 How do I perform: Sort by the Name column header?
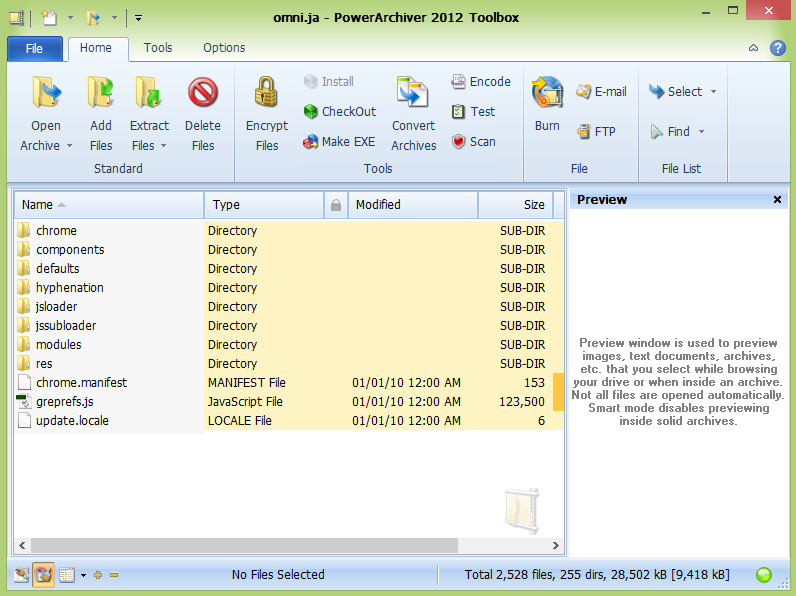point(109,205)
